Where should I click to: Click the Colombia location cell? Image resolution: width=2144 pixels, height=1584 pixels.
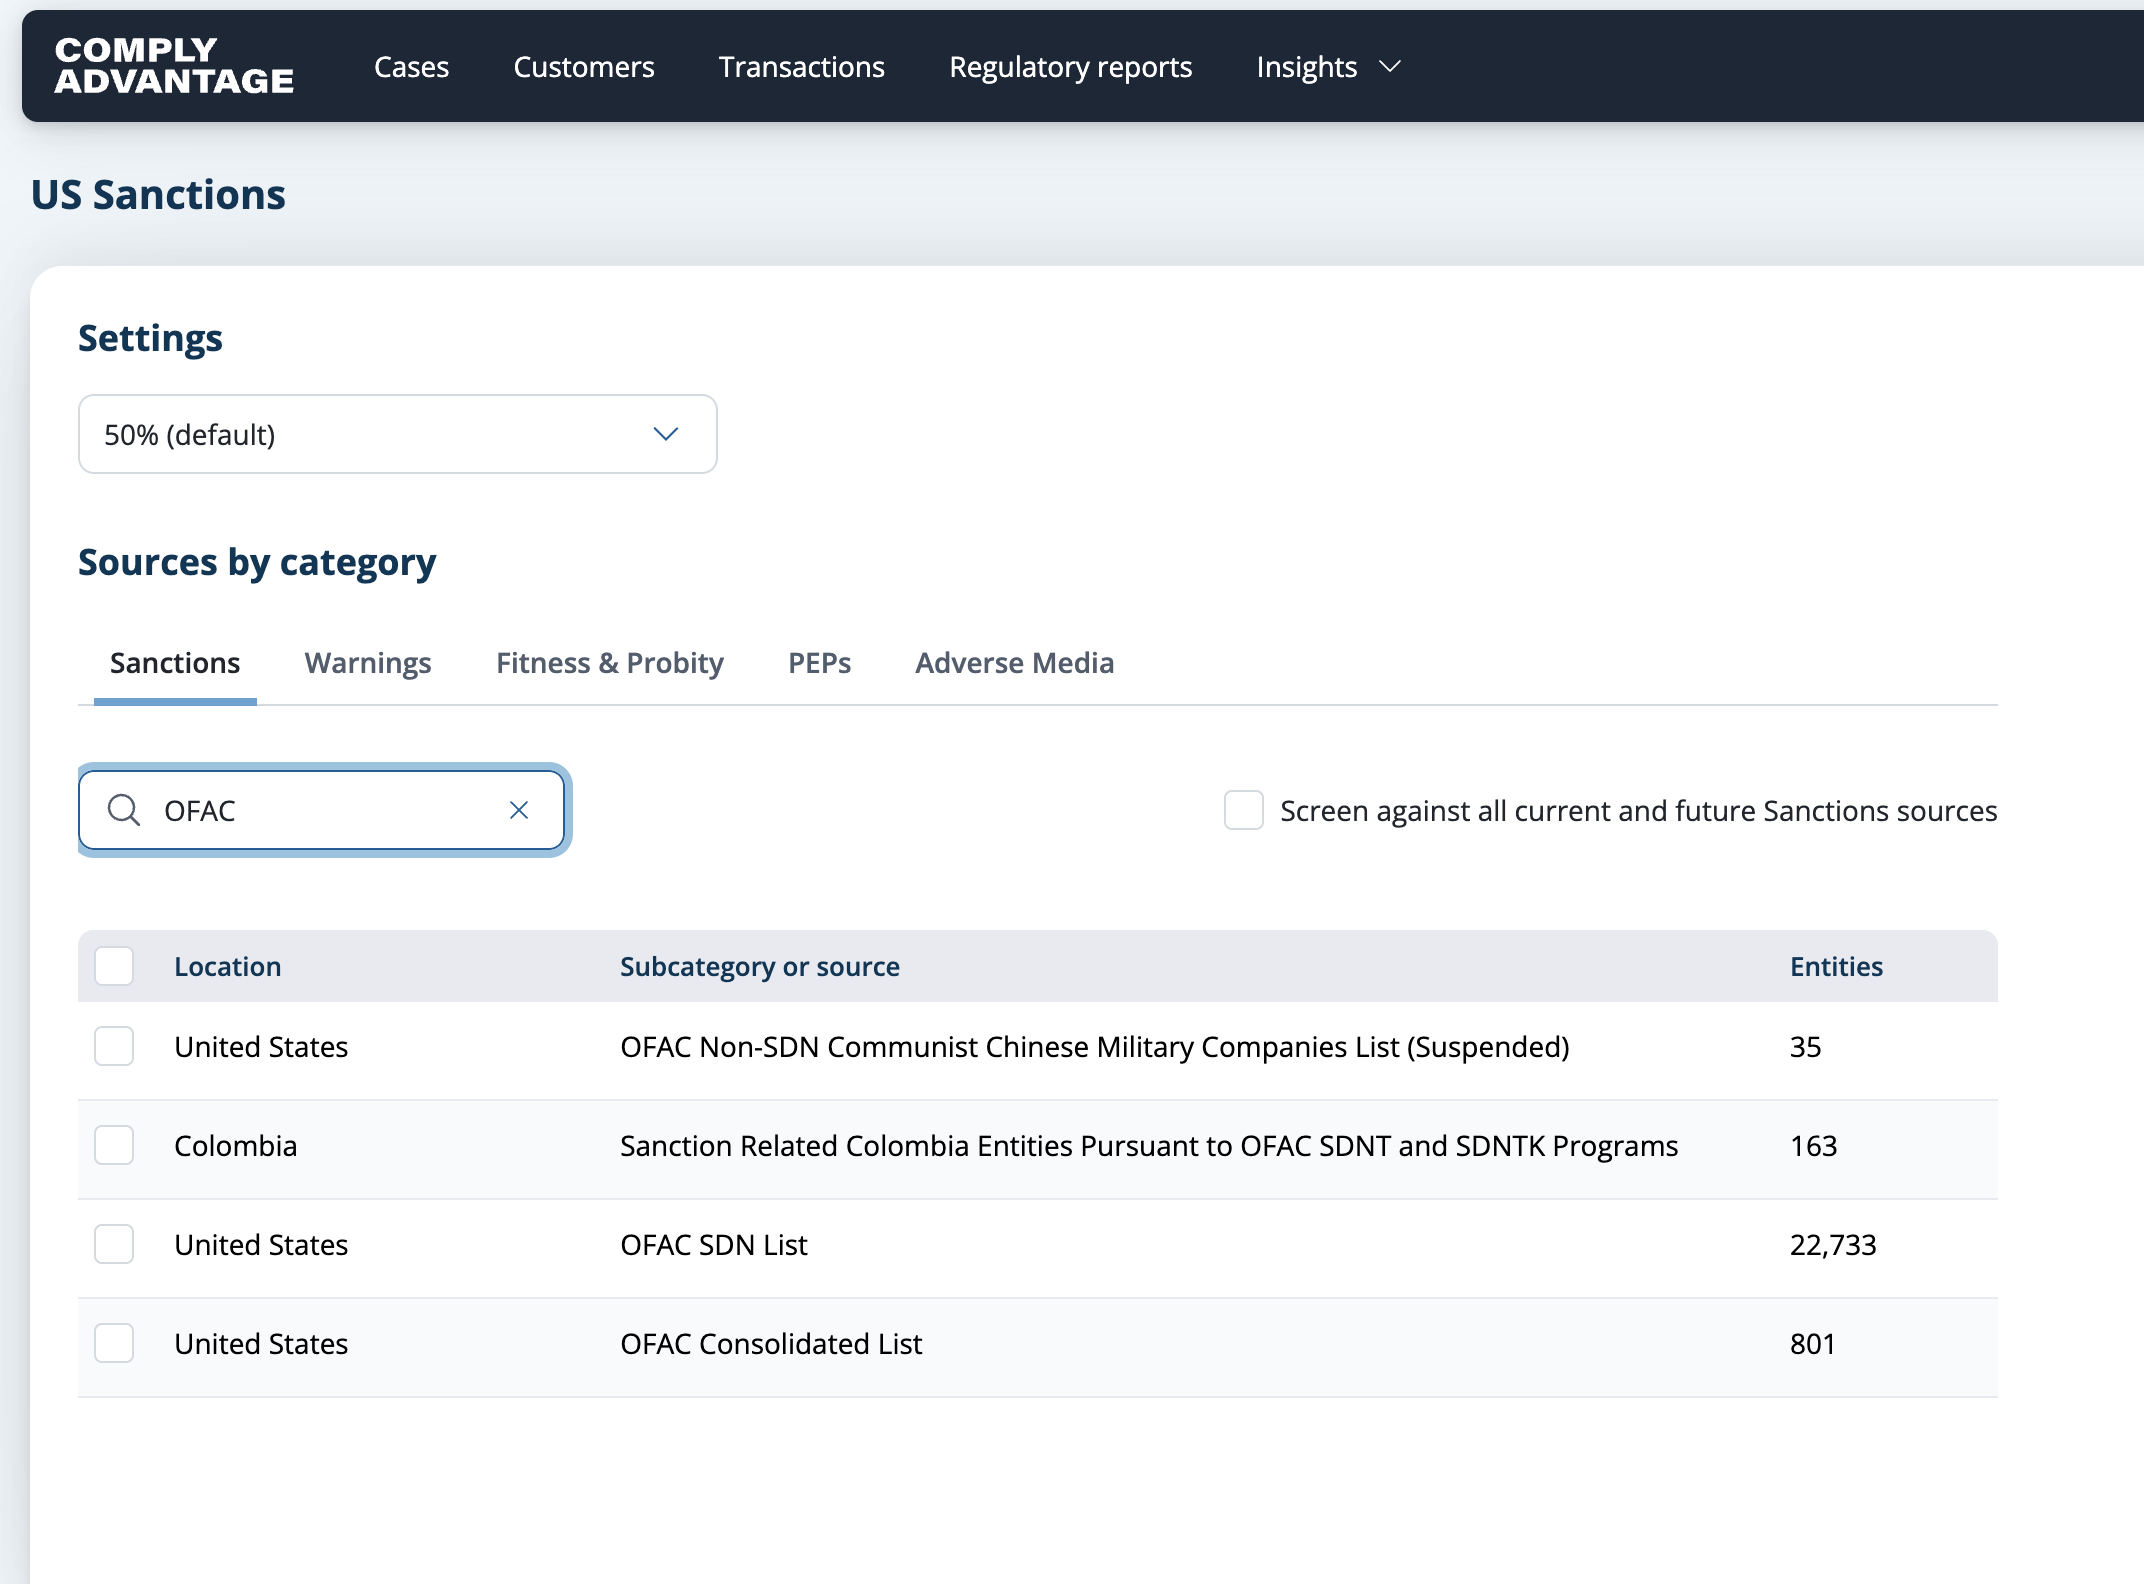pos(236,1146)
